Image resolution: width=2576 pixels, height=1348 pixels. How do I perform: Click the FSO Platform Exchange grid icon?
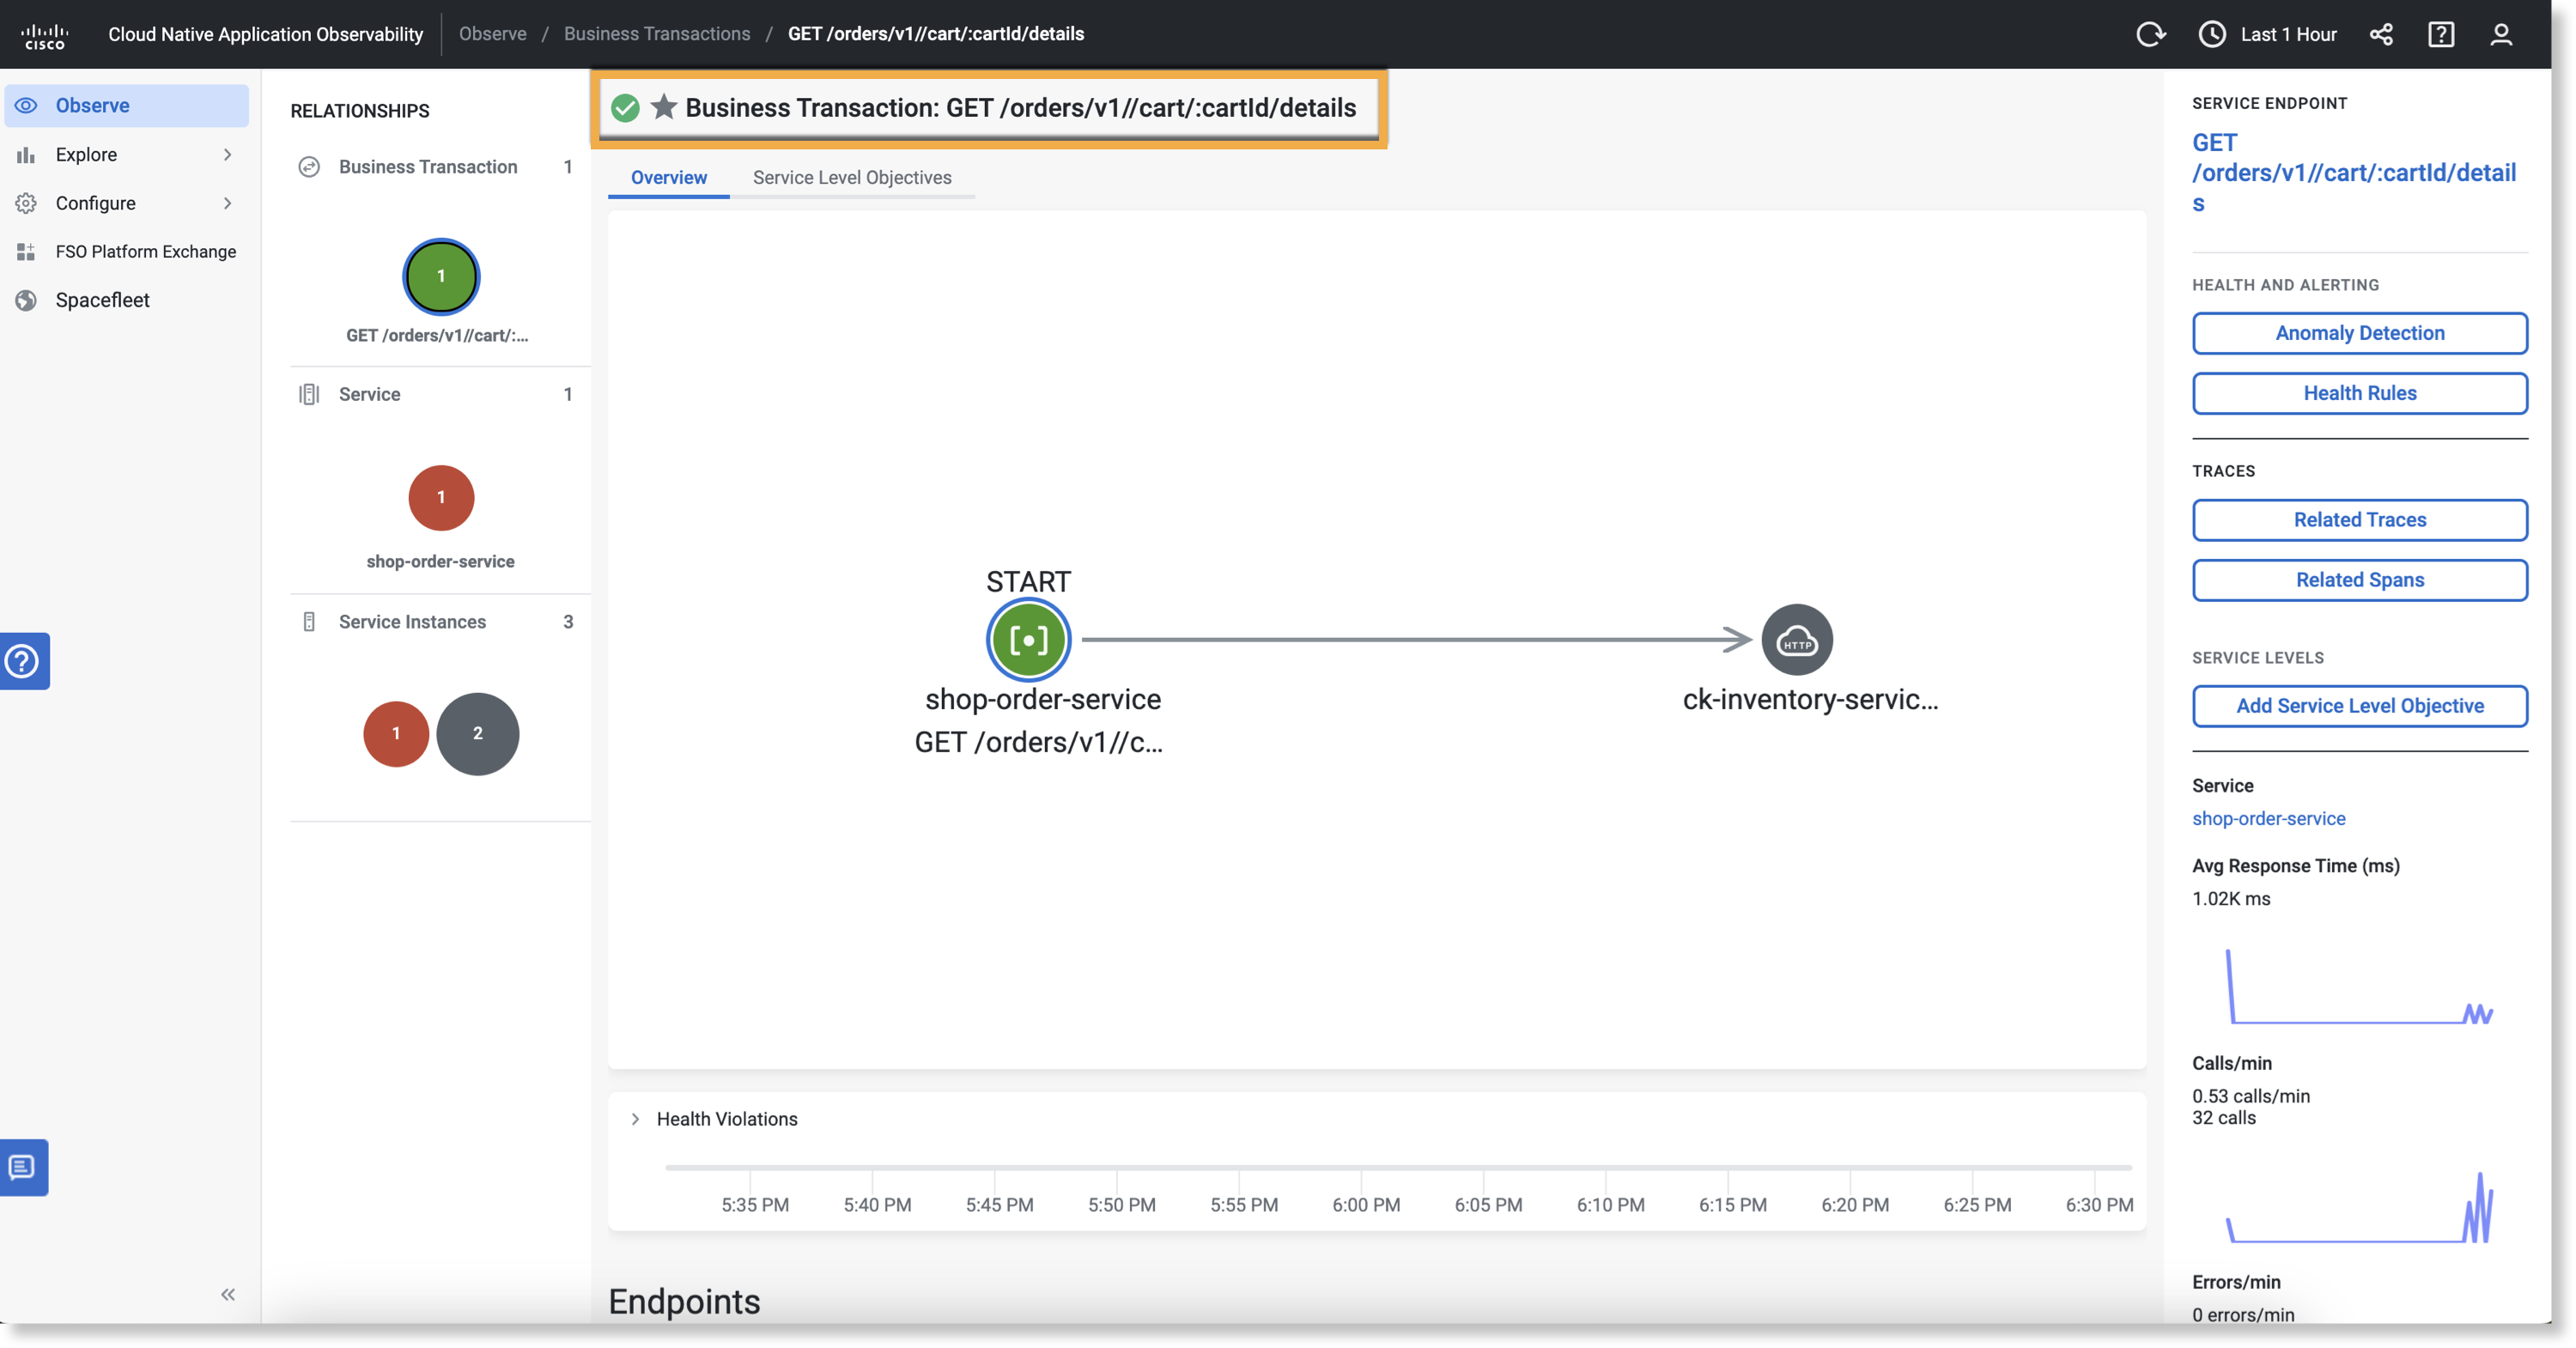(x=26, y=252)
